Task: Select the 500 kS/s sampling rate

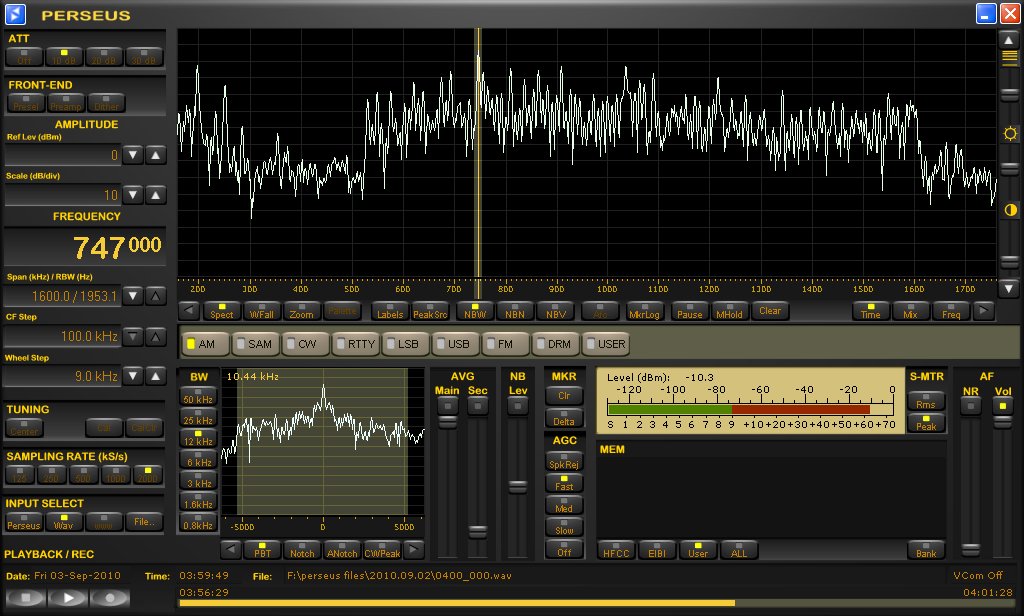Action: pyautogui.click(x=83, y=475)
